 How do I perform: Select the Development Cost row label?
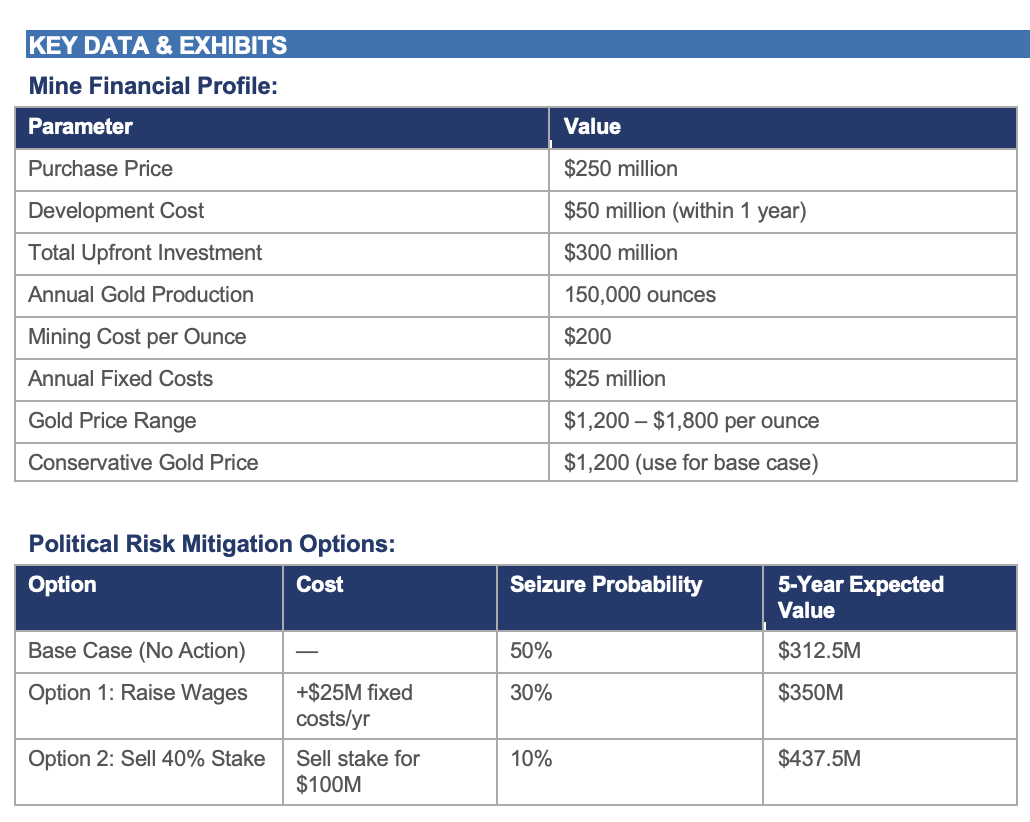pos(116,211)
